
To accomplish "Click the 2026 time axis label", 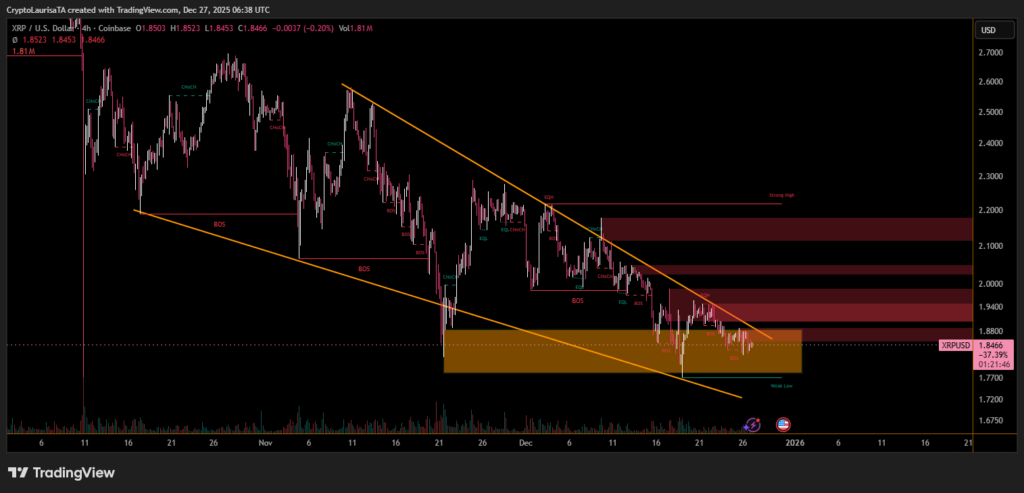I will click(794, 441).
